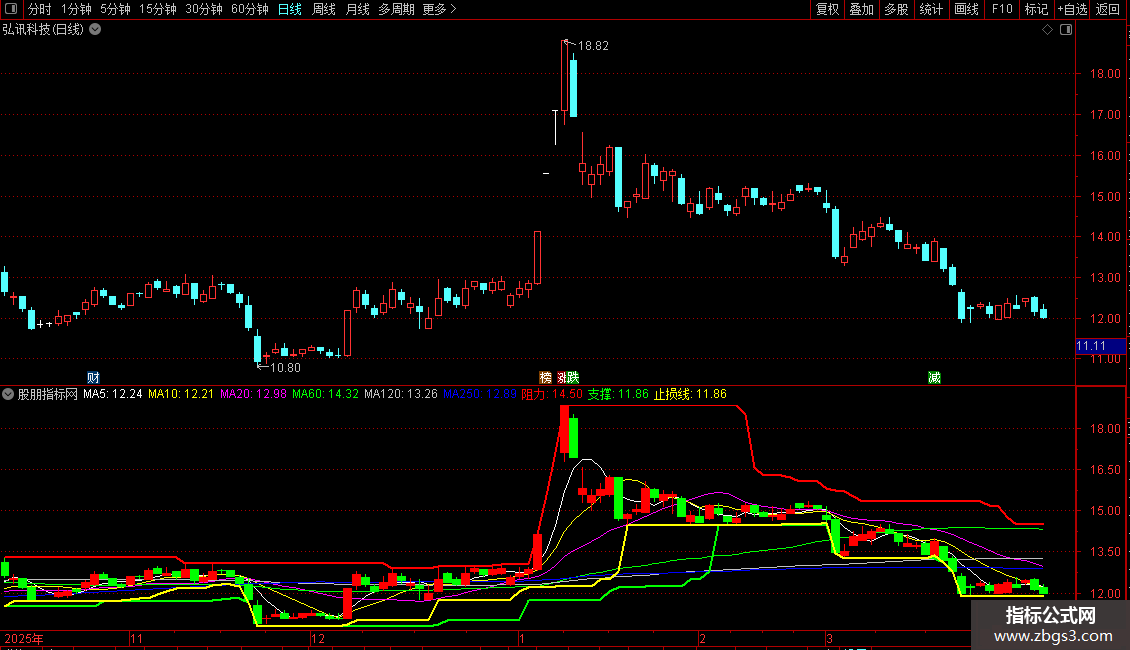The width and height of the screenshot is (1130, 650).
Task: Select the 日线 daily chart tab
Action: tap(290, 9)
